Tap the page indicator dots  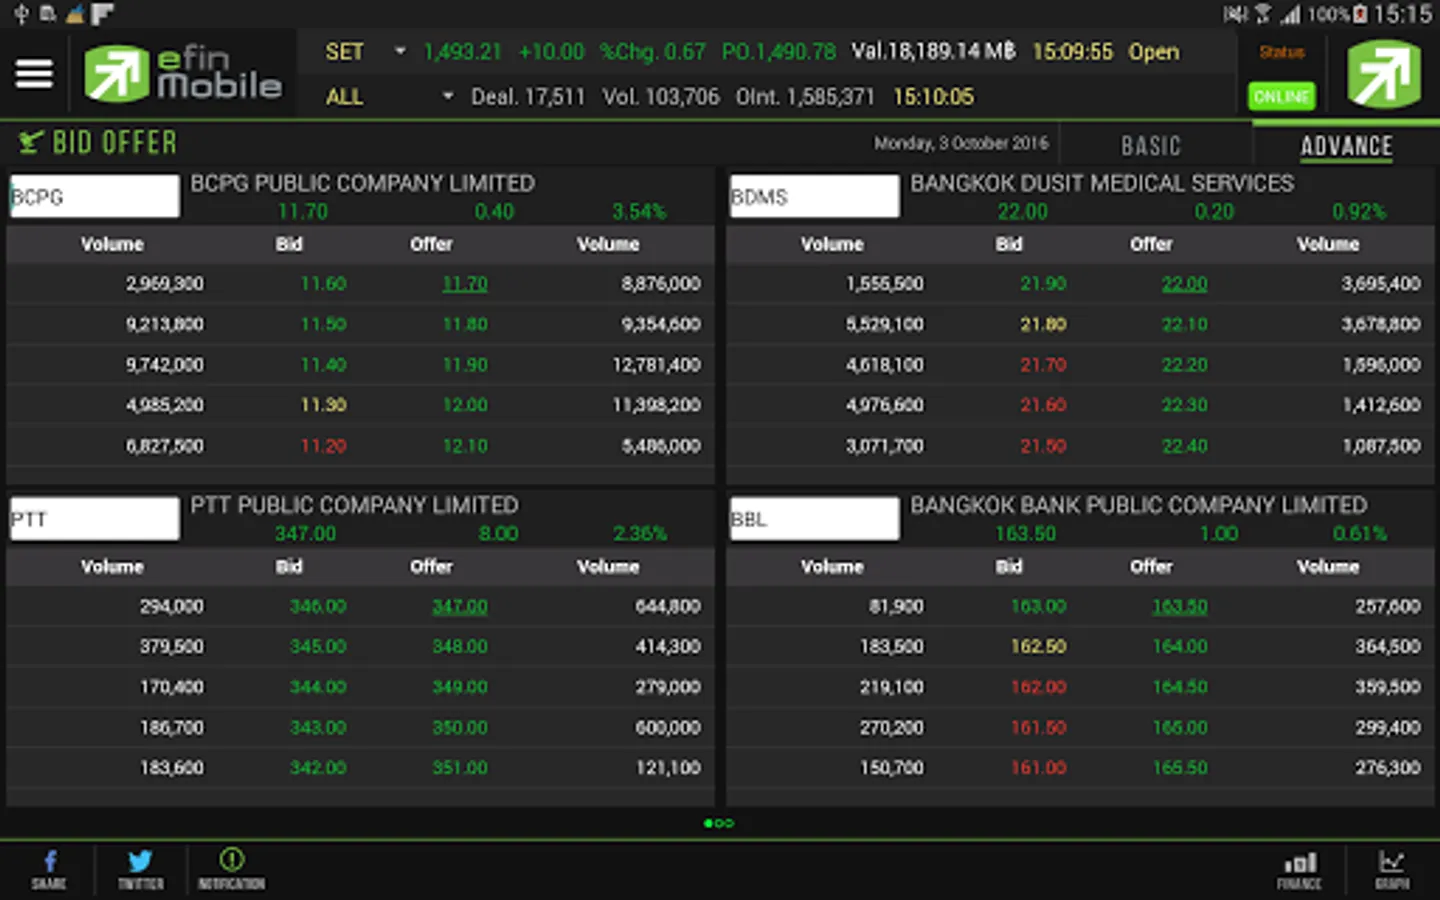point(719,823)
